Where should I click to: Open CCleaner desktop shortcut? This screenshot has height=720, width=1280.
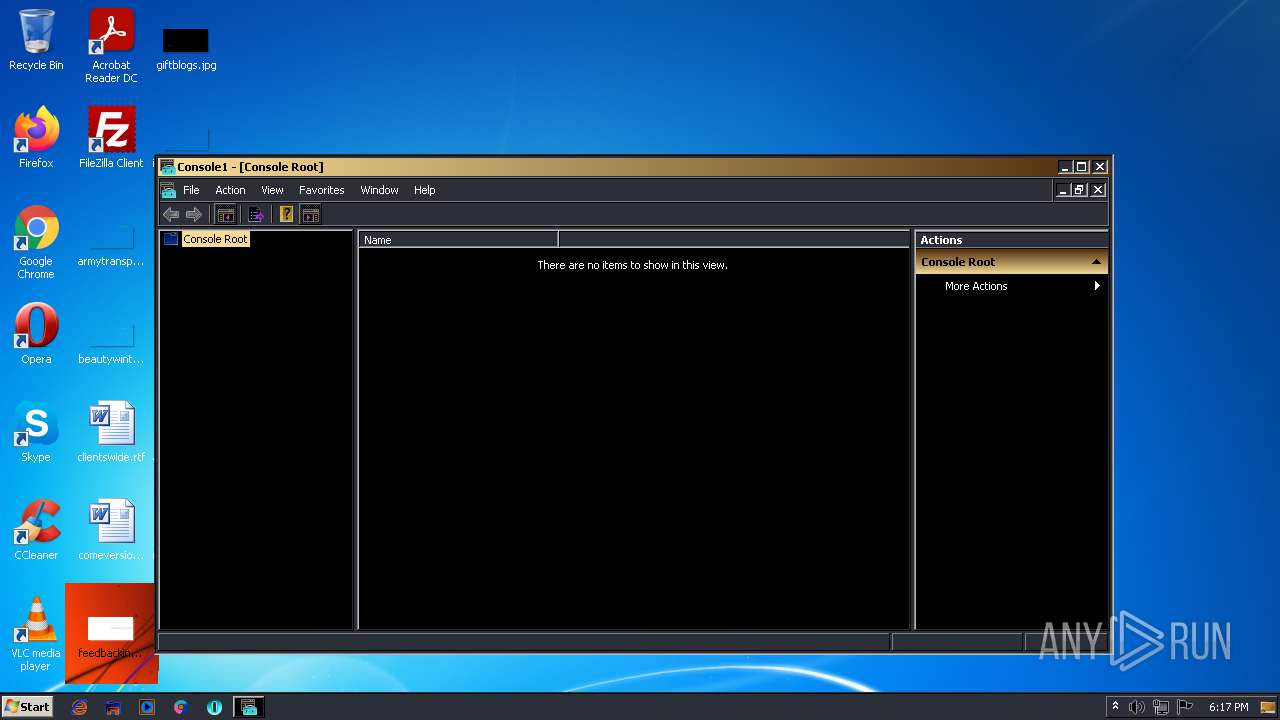coord(36,530)
